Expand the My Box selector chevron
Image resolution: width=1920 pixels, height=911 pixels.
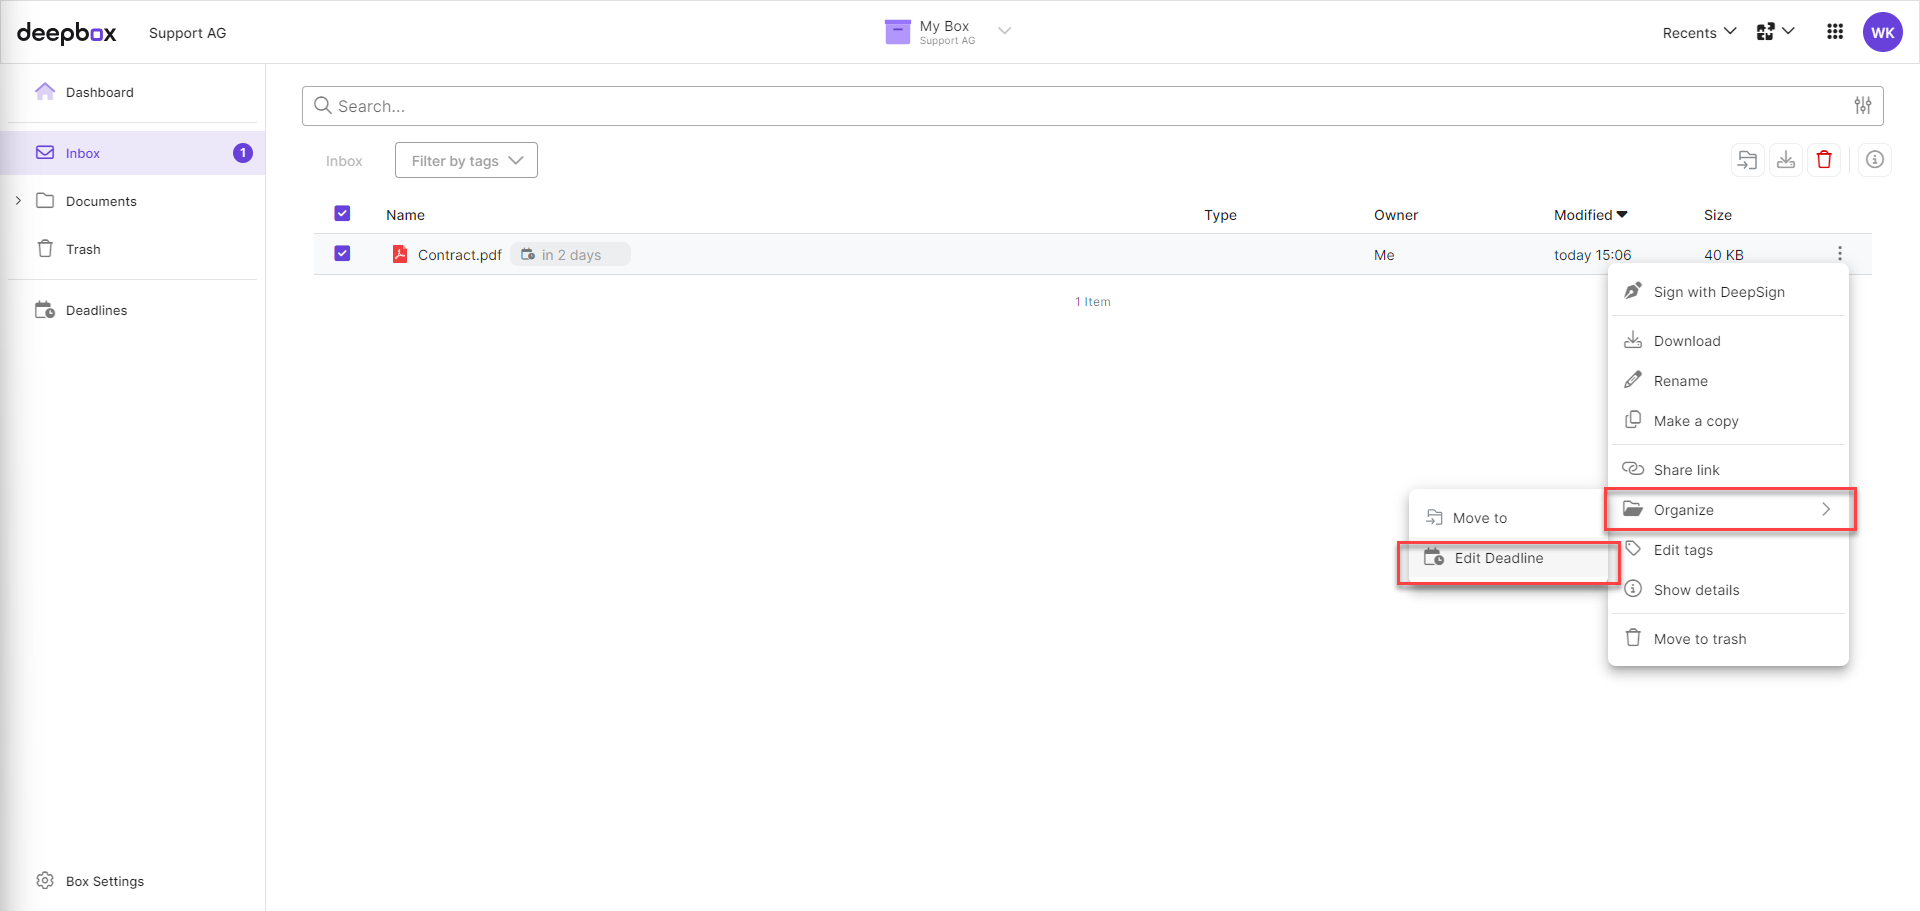coord(1005,31)
